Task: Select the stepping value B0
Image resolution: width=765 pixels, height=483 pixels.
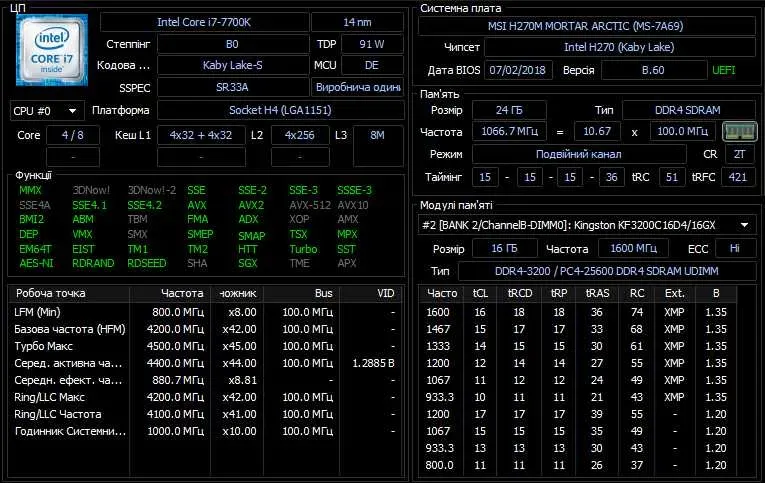Action: click(x=233, y=44)
